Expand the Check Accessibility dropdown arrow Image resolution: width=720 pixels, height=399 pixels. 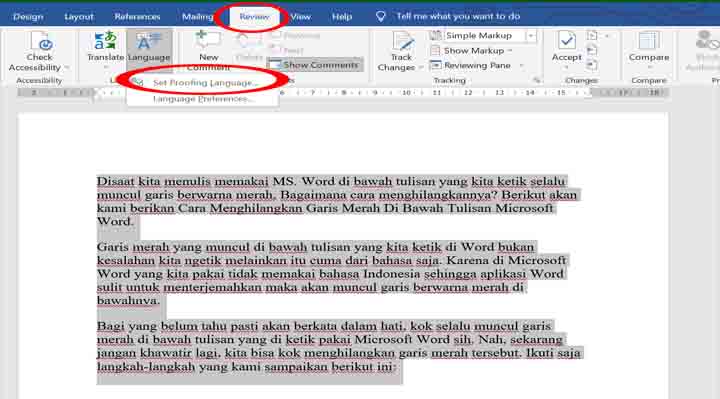coord(67,67)
